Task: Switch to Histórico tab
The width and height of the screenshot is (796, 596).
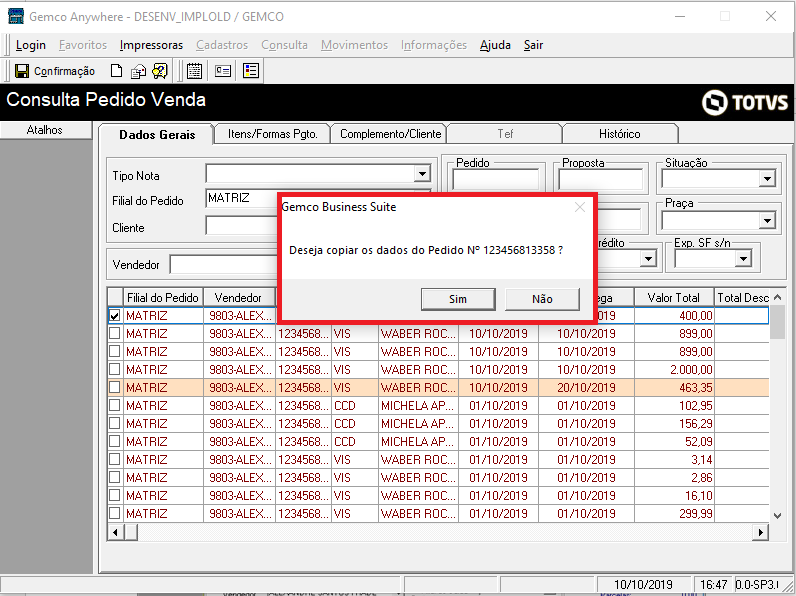Action: pos(619,134)
